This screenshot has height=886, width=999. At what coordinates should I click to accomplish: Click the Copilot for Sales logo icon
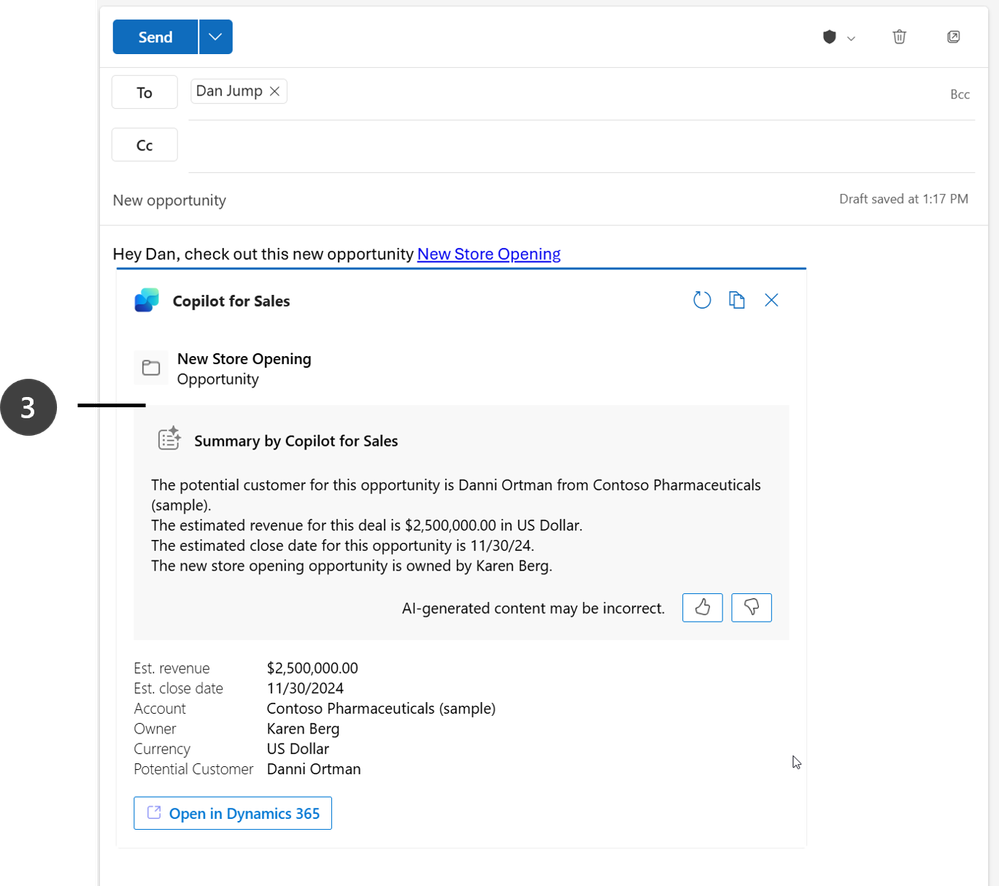pos(147,300)
